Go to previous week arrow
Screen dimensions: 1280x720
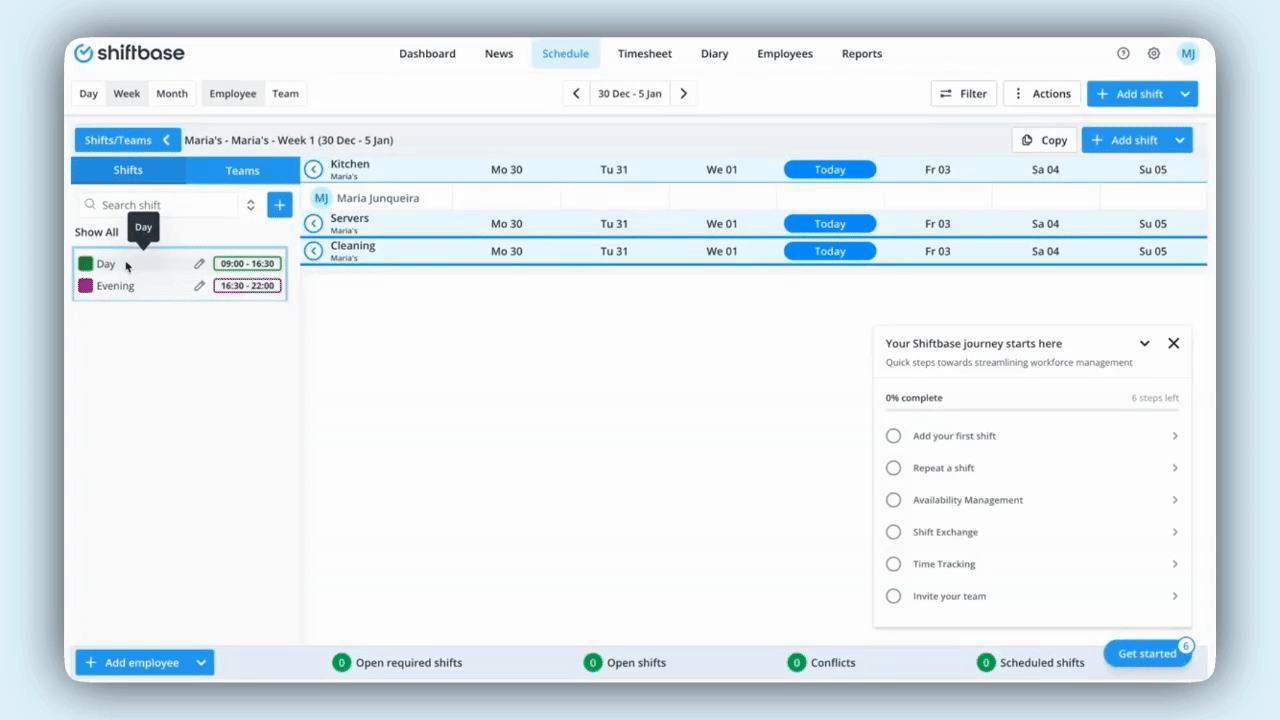coord(576,94)
